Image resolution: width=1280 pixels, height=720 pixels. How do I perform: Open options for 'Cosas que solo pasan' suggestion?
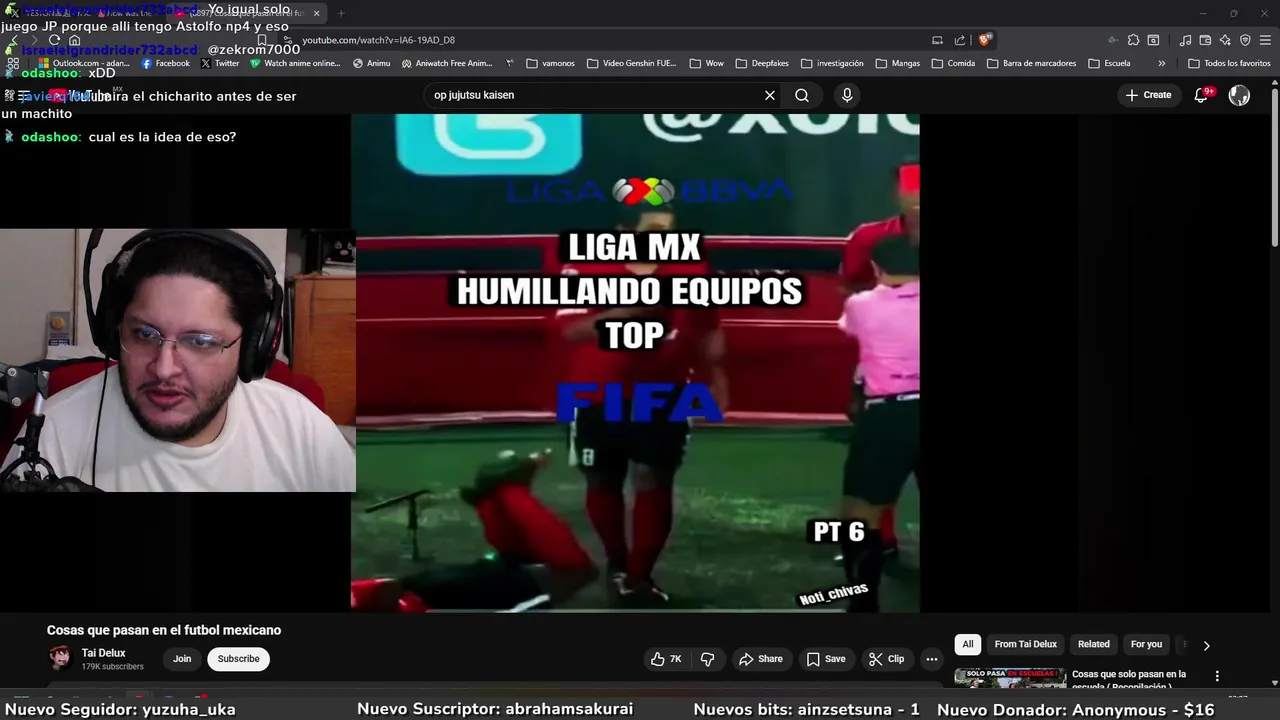[1217, 676]
